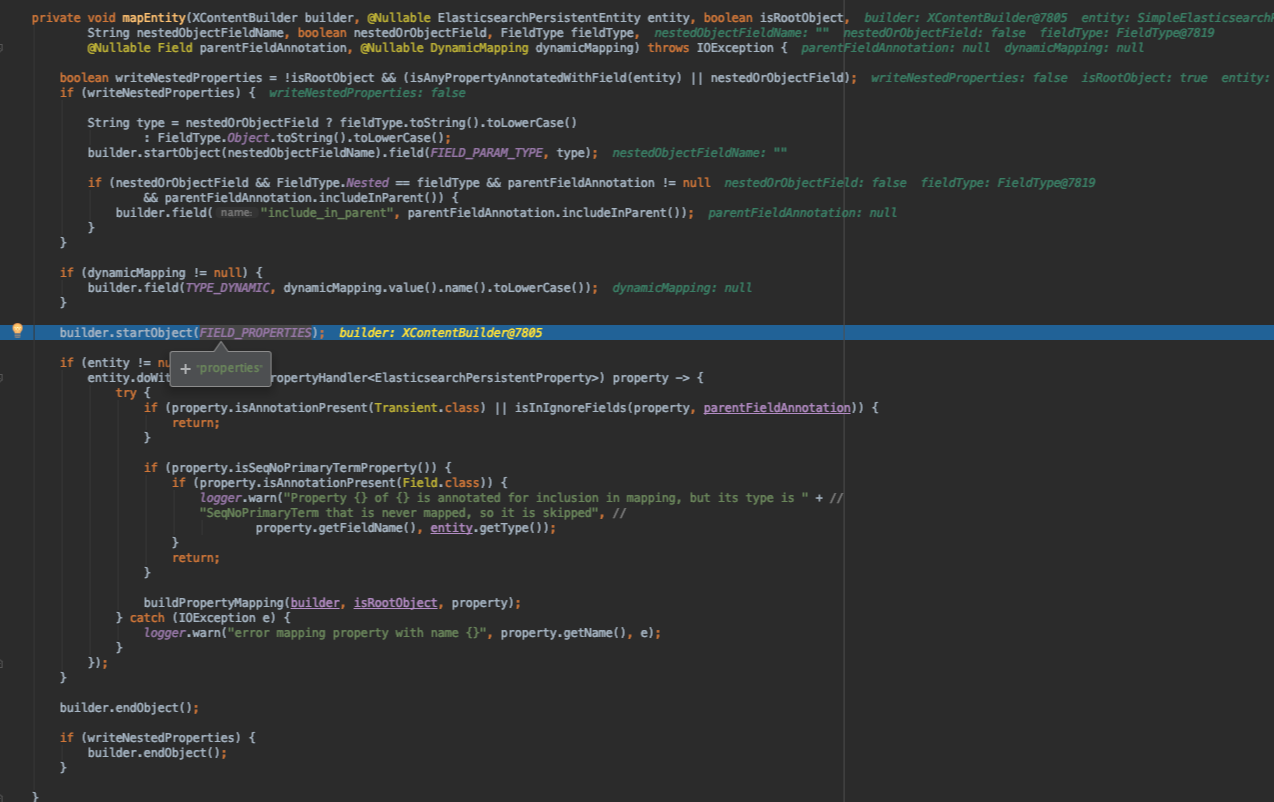Click the "name:" parameter hint in builder.field
Viewport: 1274px width, 802px height.
[236, 213]
